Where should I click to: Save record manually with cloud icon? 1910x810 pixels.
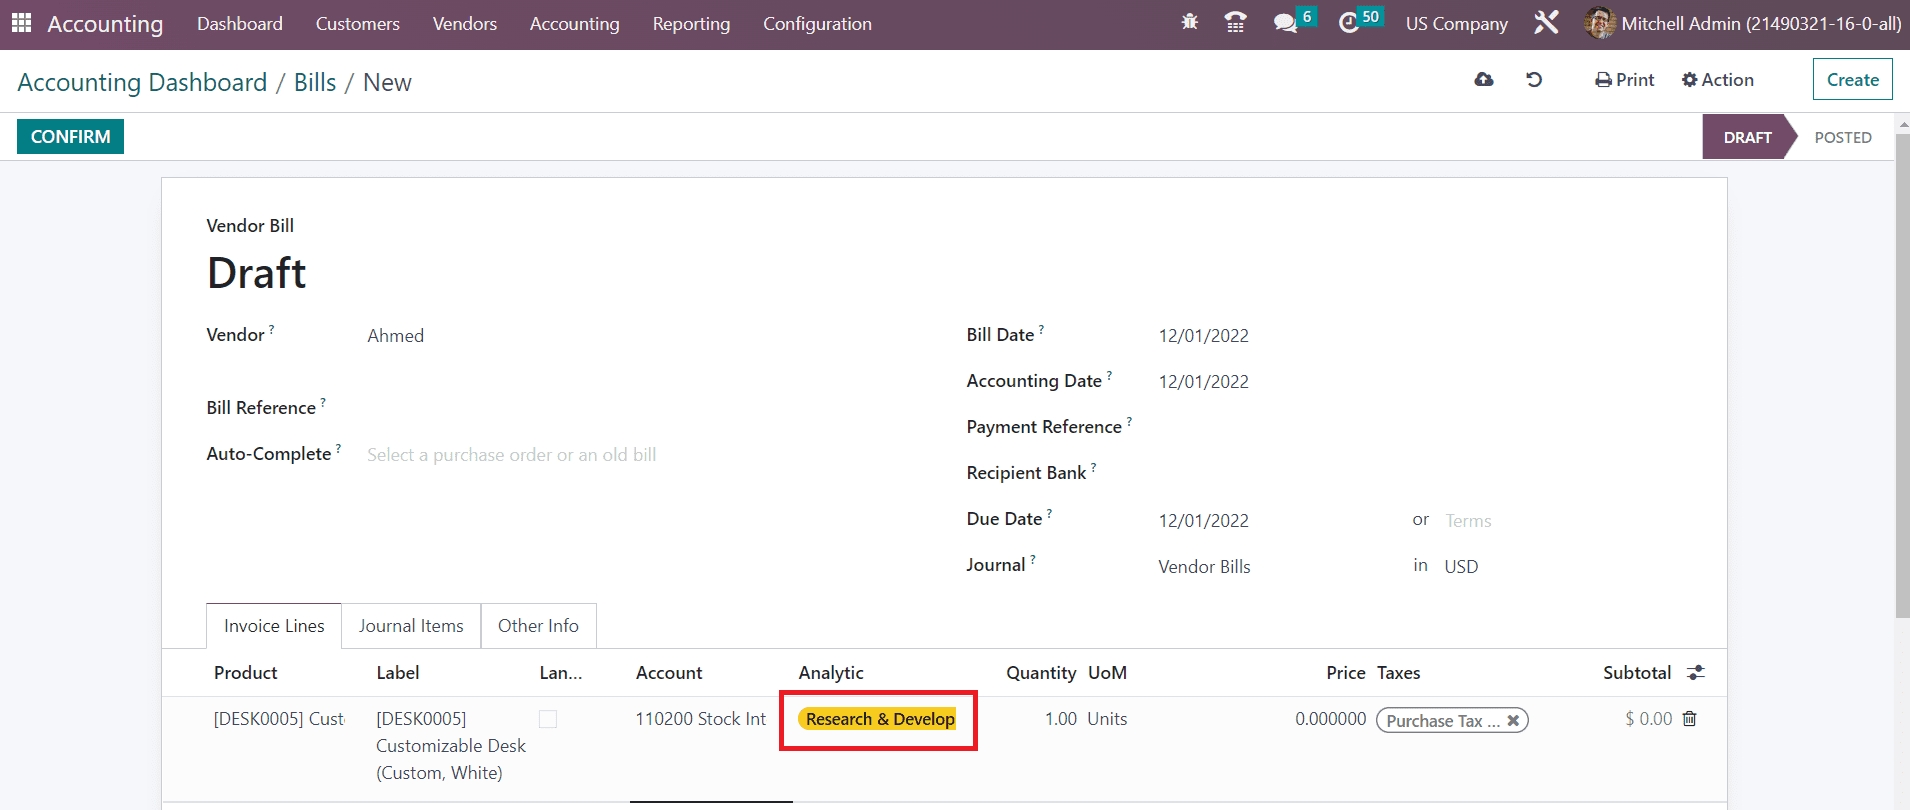coord(1484,80)
